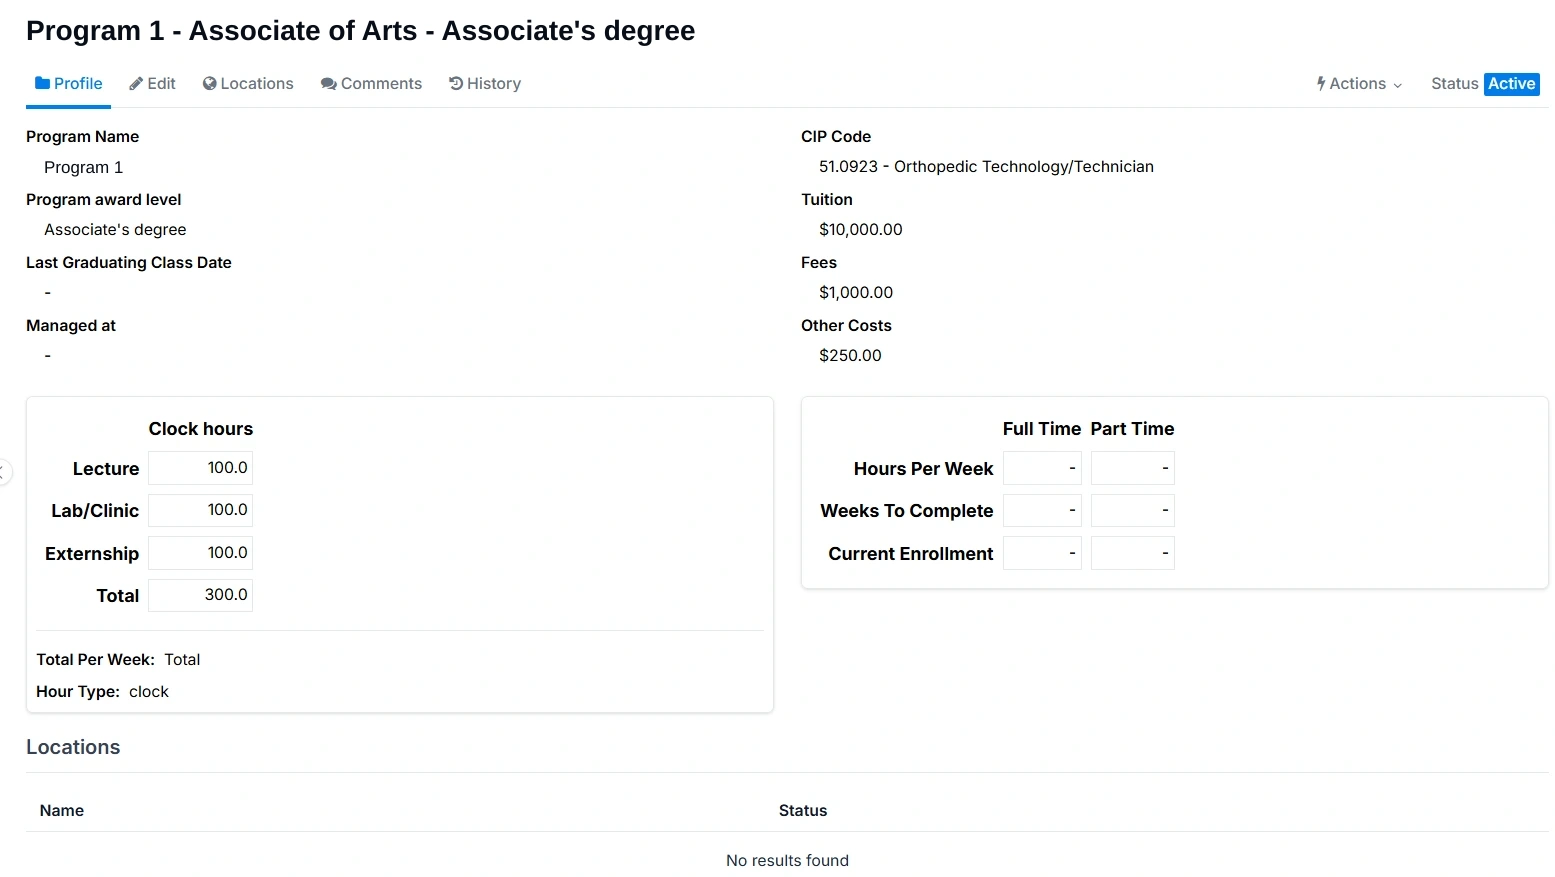Click the speech bubbles icon beside Comments

click(328, 84)
